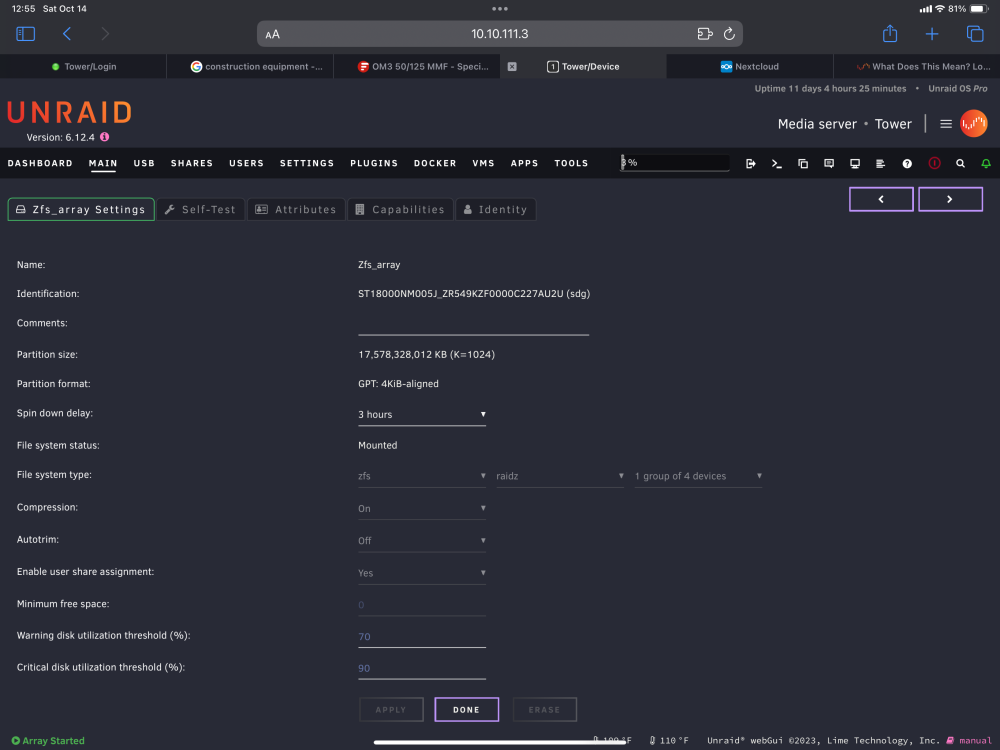
Task: Close the Tower/Device tab with X
Action: [x=512, y=66]
